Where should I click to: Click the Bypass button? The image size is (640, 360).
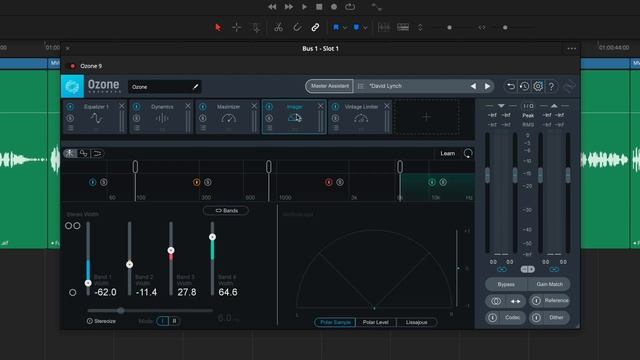(x=506, y=284)
